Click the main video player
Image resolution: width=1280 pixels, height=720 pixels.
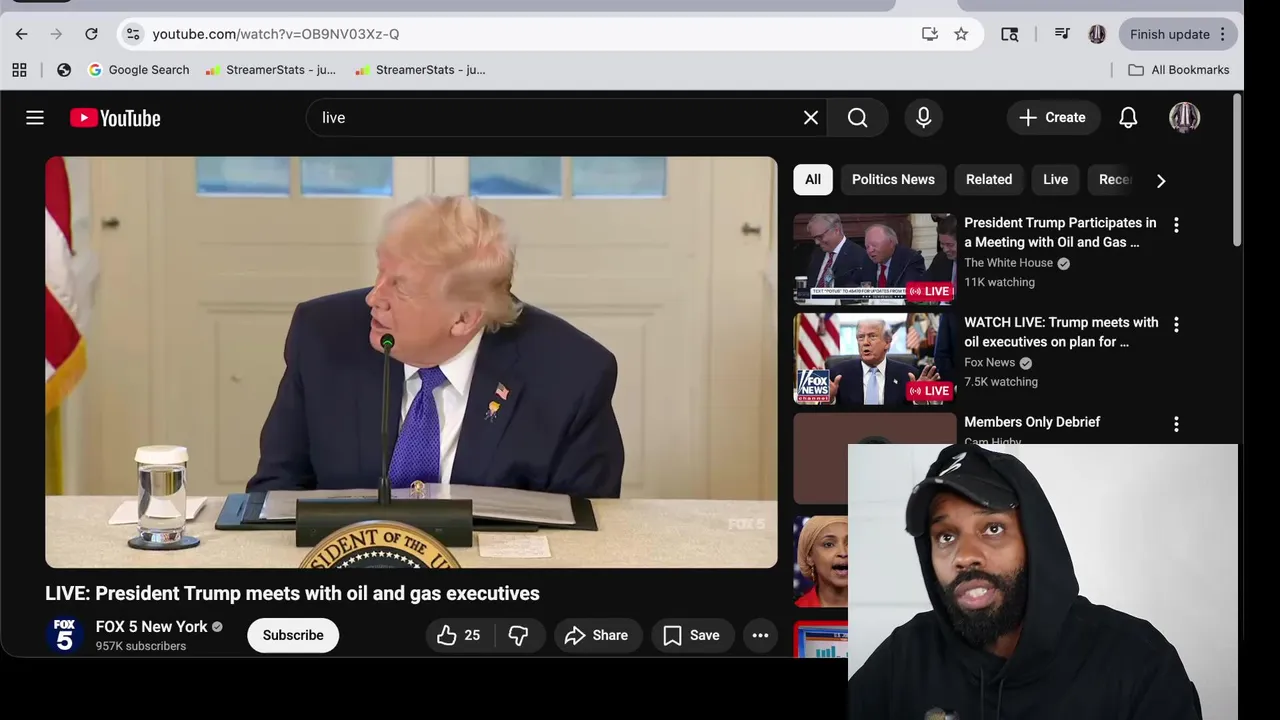411,362
